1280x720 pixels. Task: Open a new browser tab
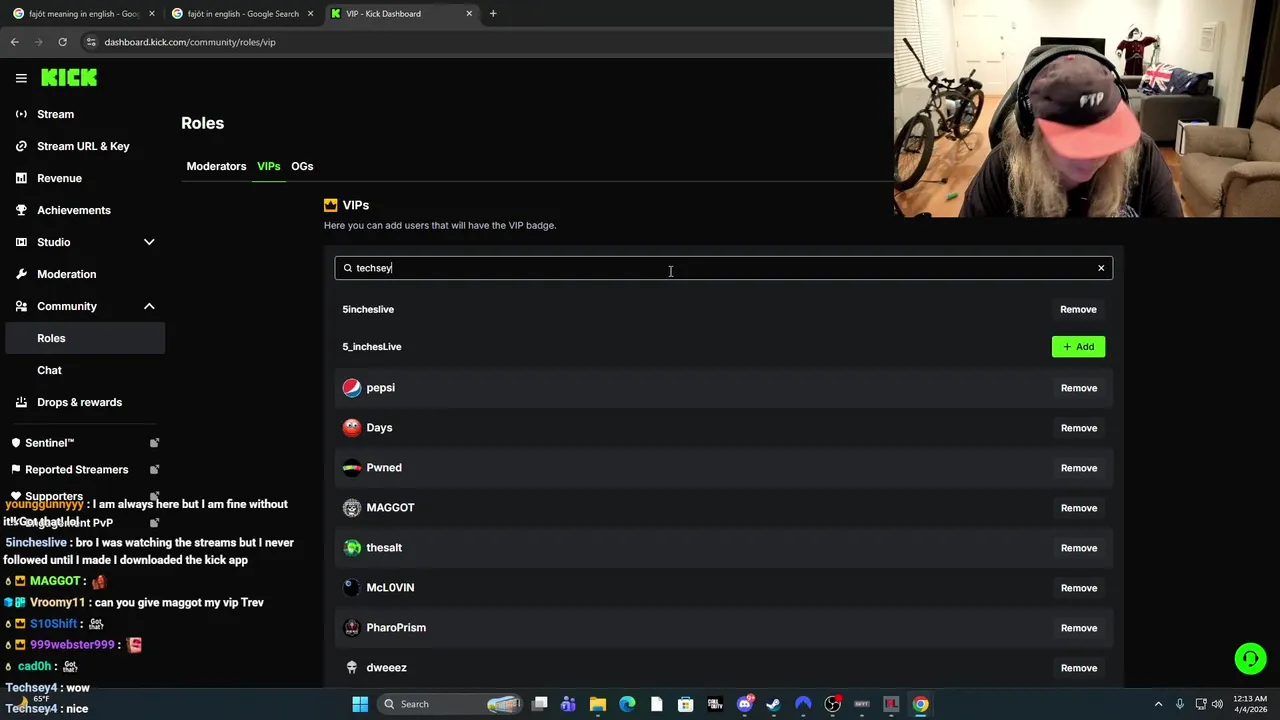pyautogui.click(x=493, y=14)
